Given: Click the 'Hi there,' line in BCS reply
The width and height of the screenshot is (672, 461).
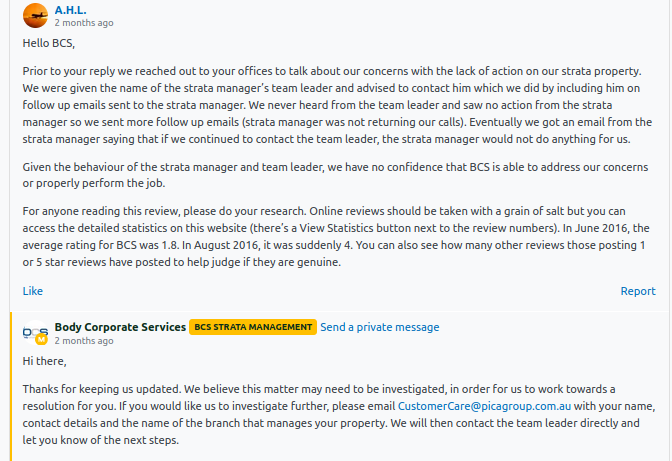Looking at the screenshot, I should [x=45, y=361].
